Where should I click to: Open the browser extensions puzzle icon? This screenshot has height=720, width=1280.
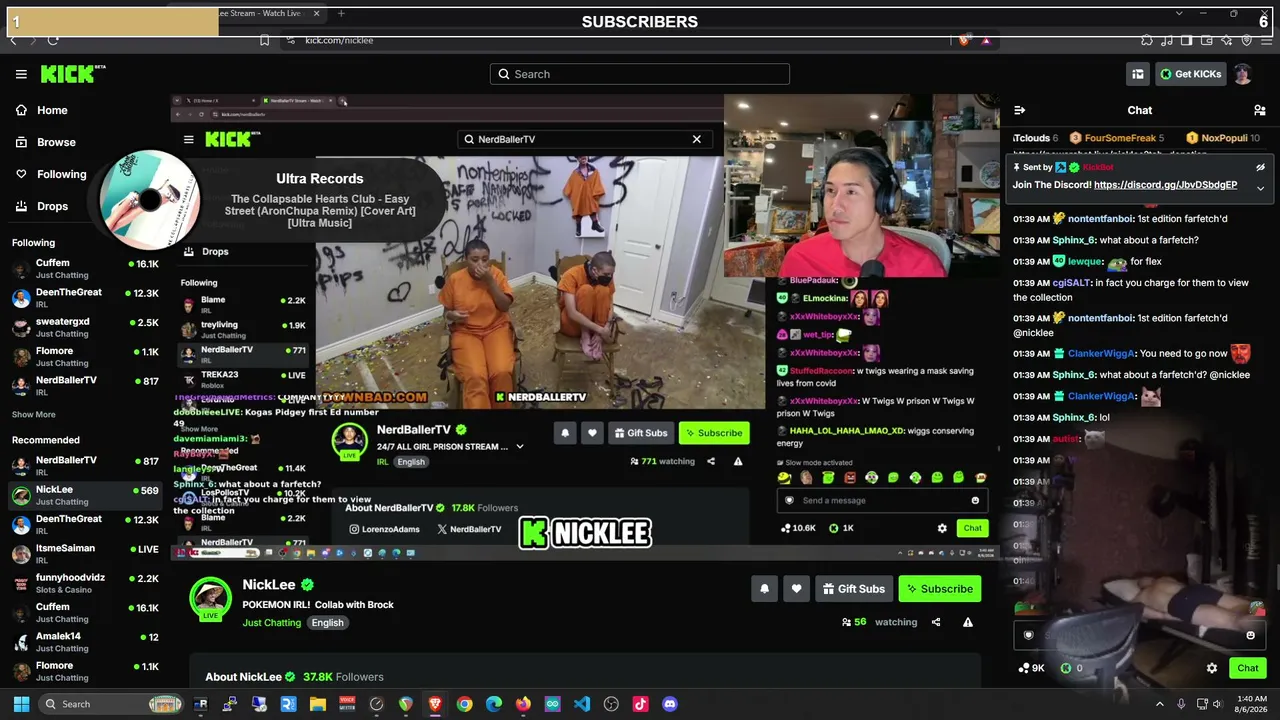tap(1147, 40)
